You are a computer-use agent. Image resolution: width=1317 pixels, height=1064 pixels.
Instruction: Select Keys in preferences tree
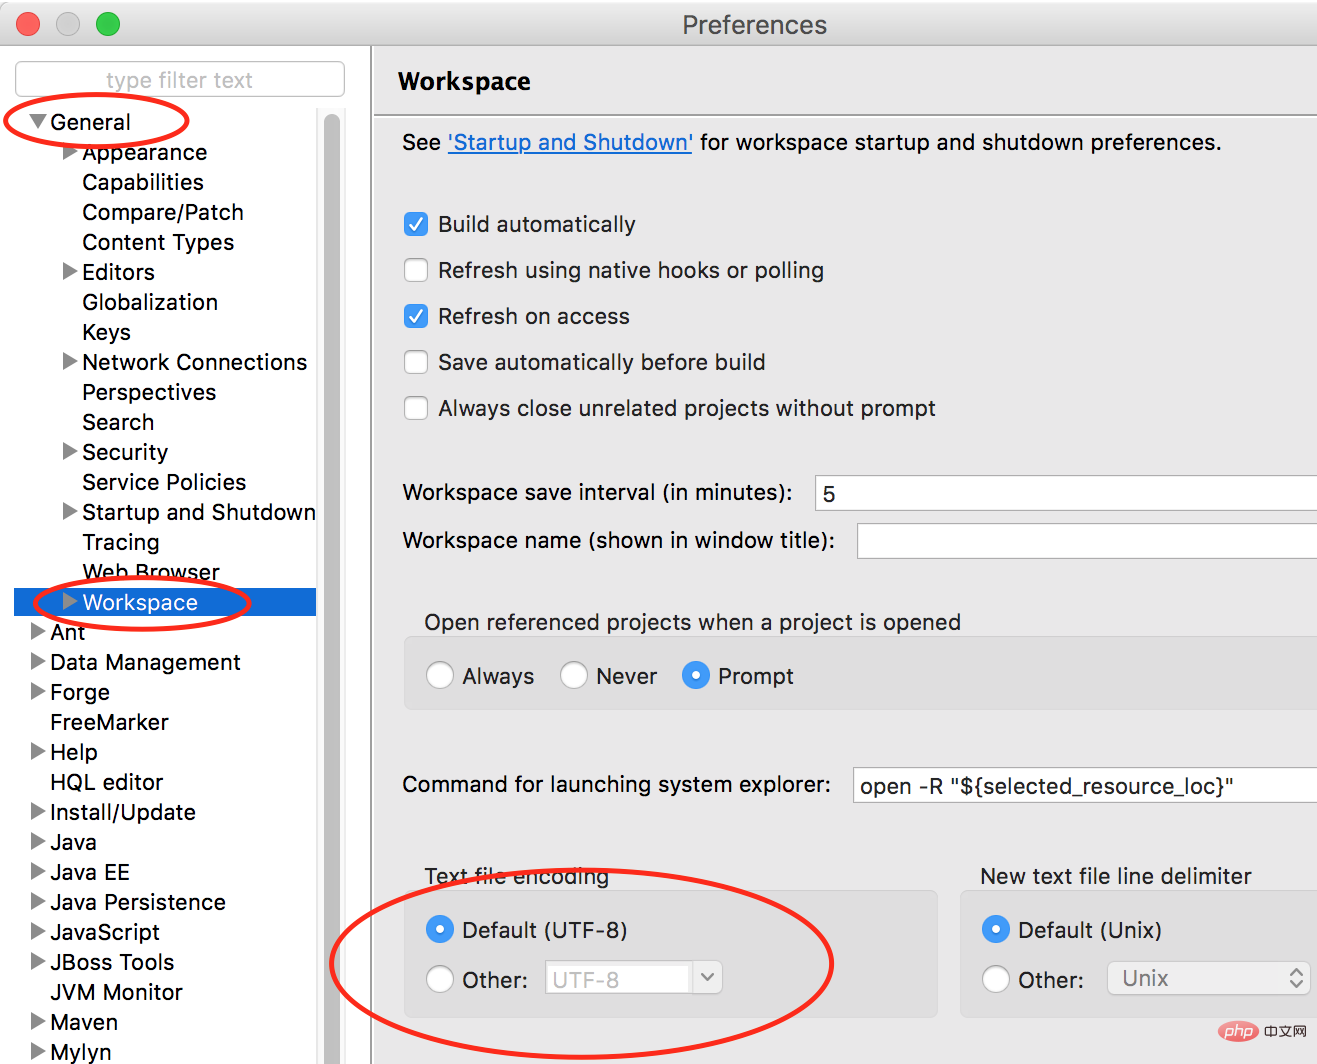(106, 332)
